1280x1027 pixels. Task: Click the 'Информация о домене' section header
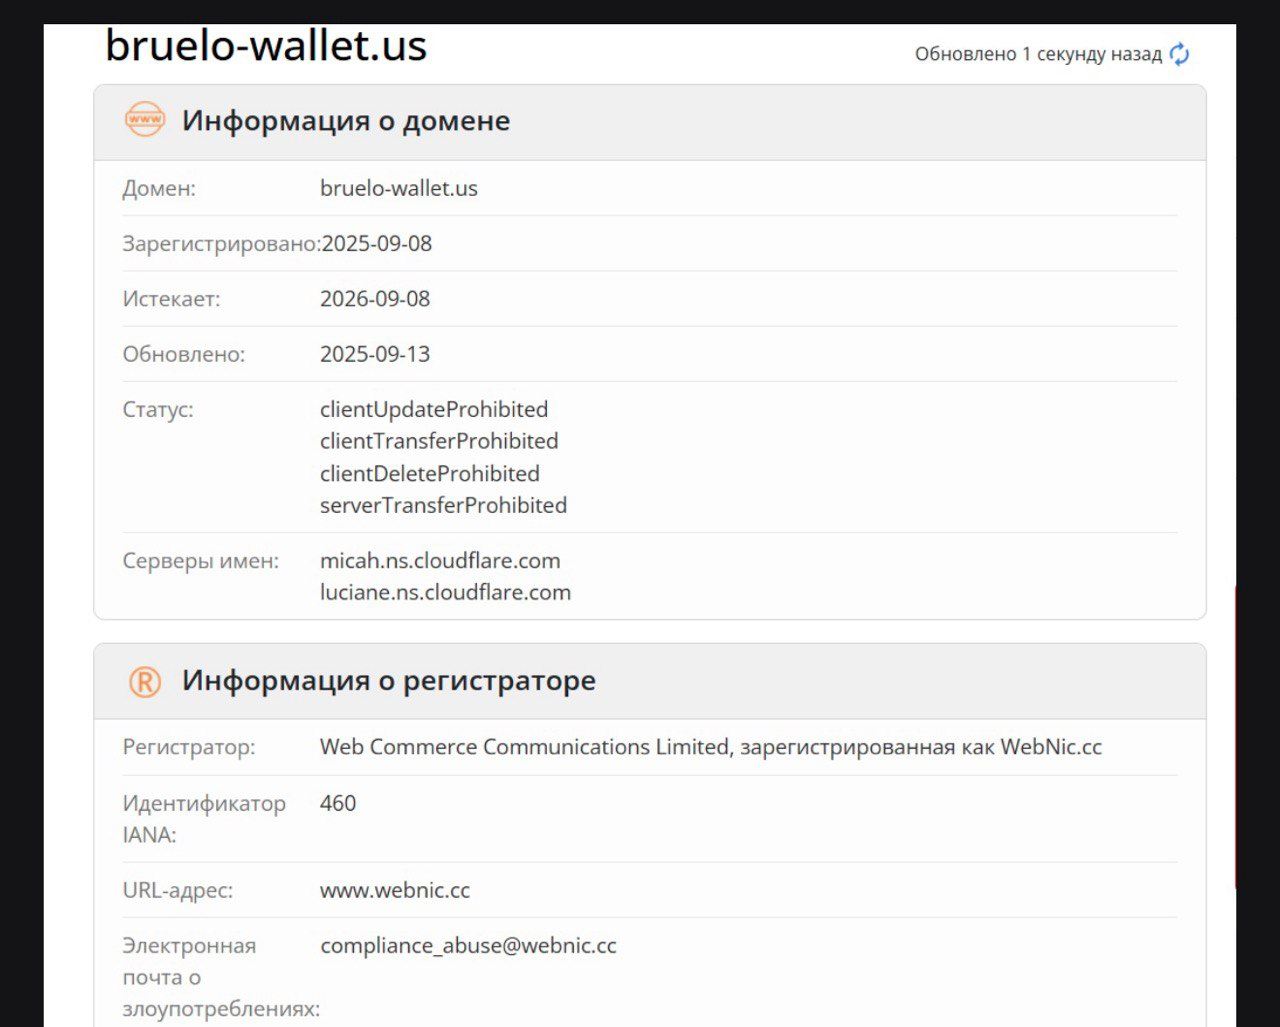[346, 121]
